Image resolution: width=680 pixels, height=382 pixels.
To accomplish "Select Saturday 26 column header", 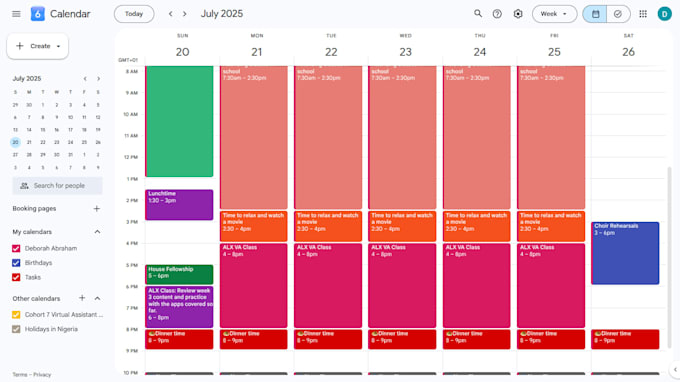I will [x=628, y=47].
